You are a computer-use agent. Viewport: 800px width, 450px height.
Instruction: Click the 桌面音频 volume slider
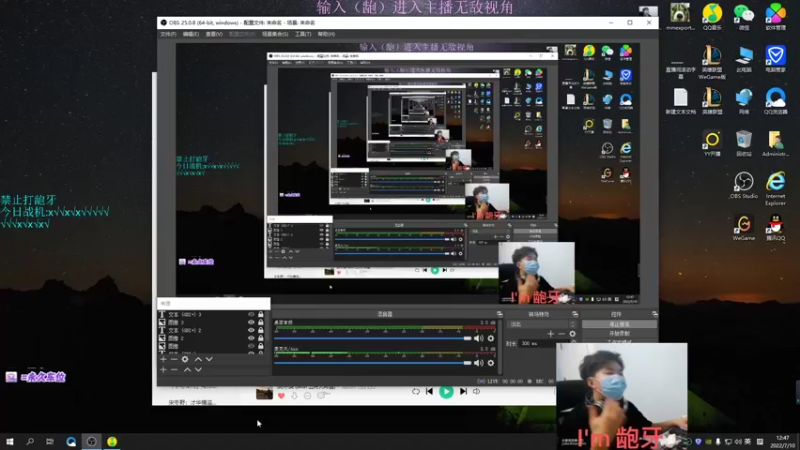[372, 338]
